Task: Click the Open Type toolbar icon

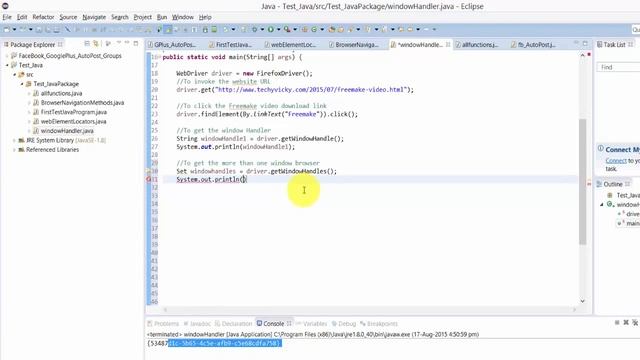Action: point(332,29)
